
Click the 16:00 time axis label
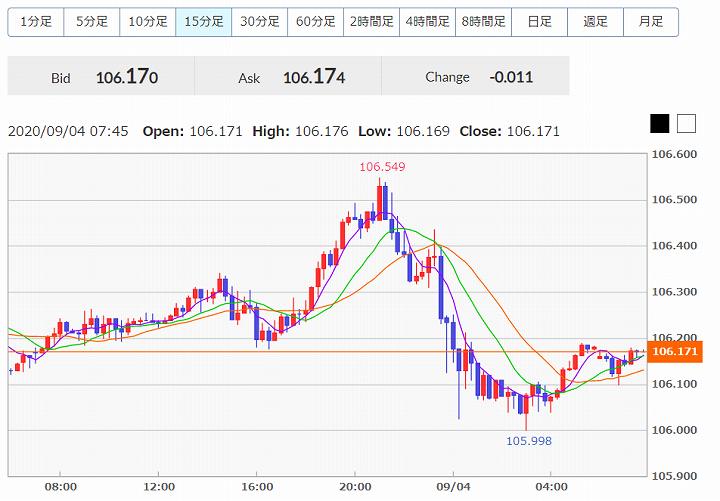click(x=257, y=487)
